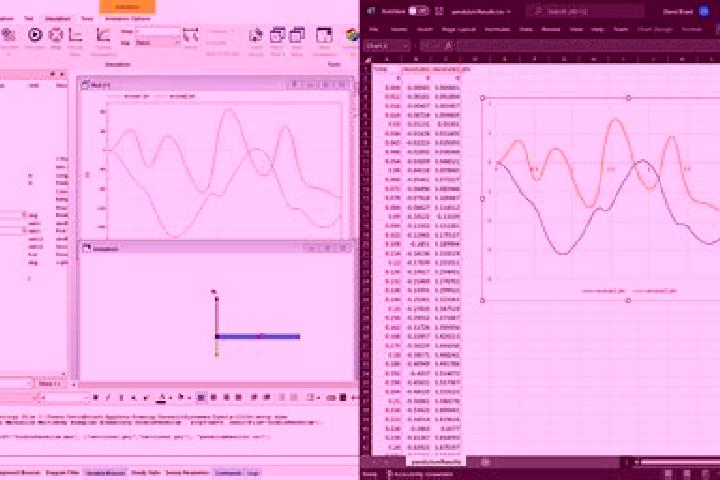Click the italic icon in Dymola command toolbar
Screen dimensions: 720x480
108,397
